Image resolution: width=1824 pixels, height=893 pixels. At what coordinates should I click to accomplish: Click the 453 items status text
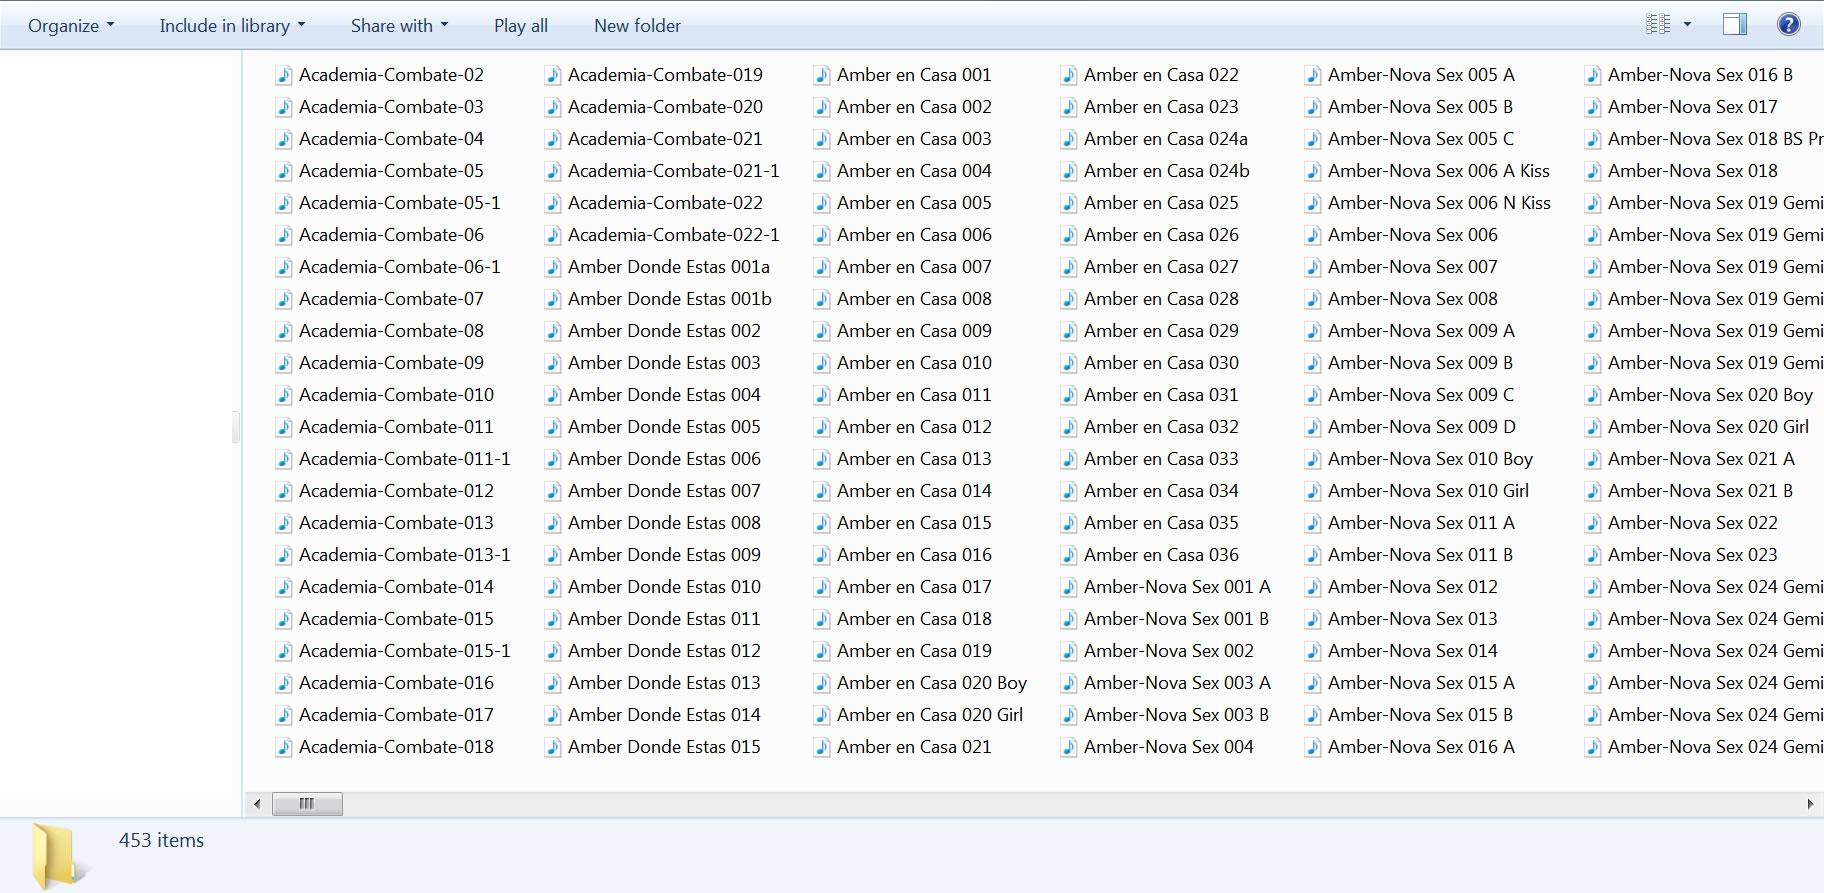(161, 841)
